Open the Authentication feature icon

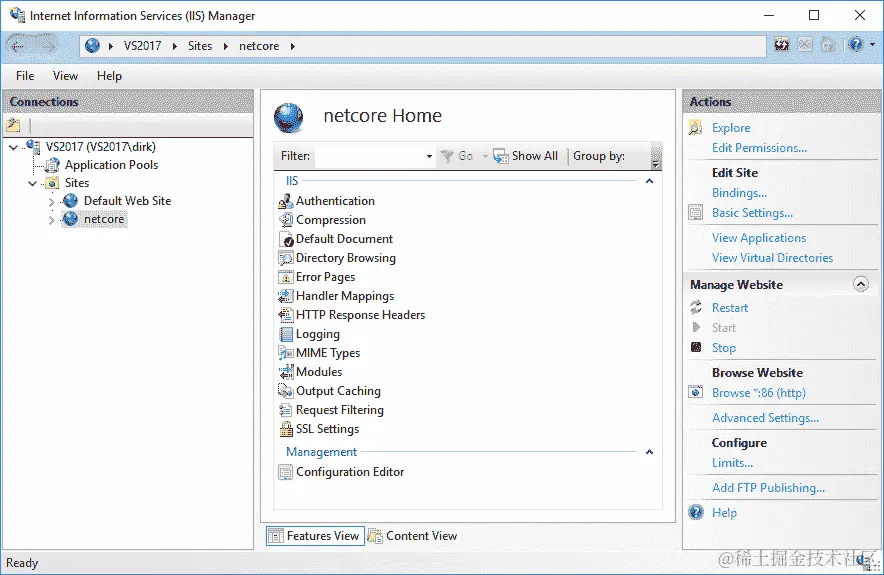(x=286, y=201)
